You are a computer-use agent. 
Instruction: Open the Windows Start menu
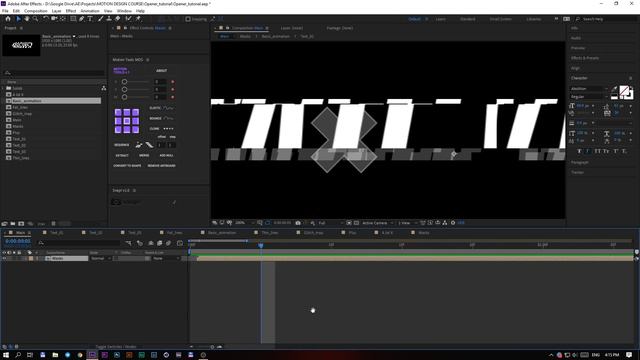point(6,355)
